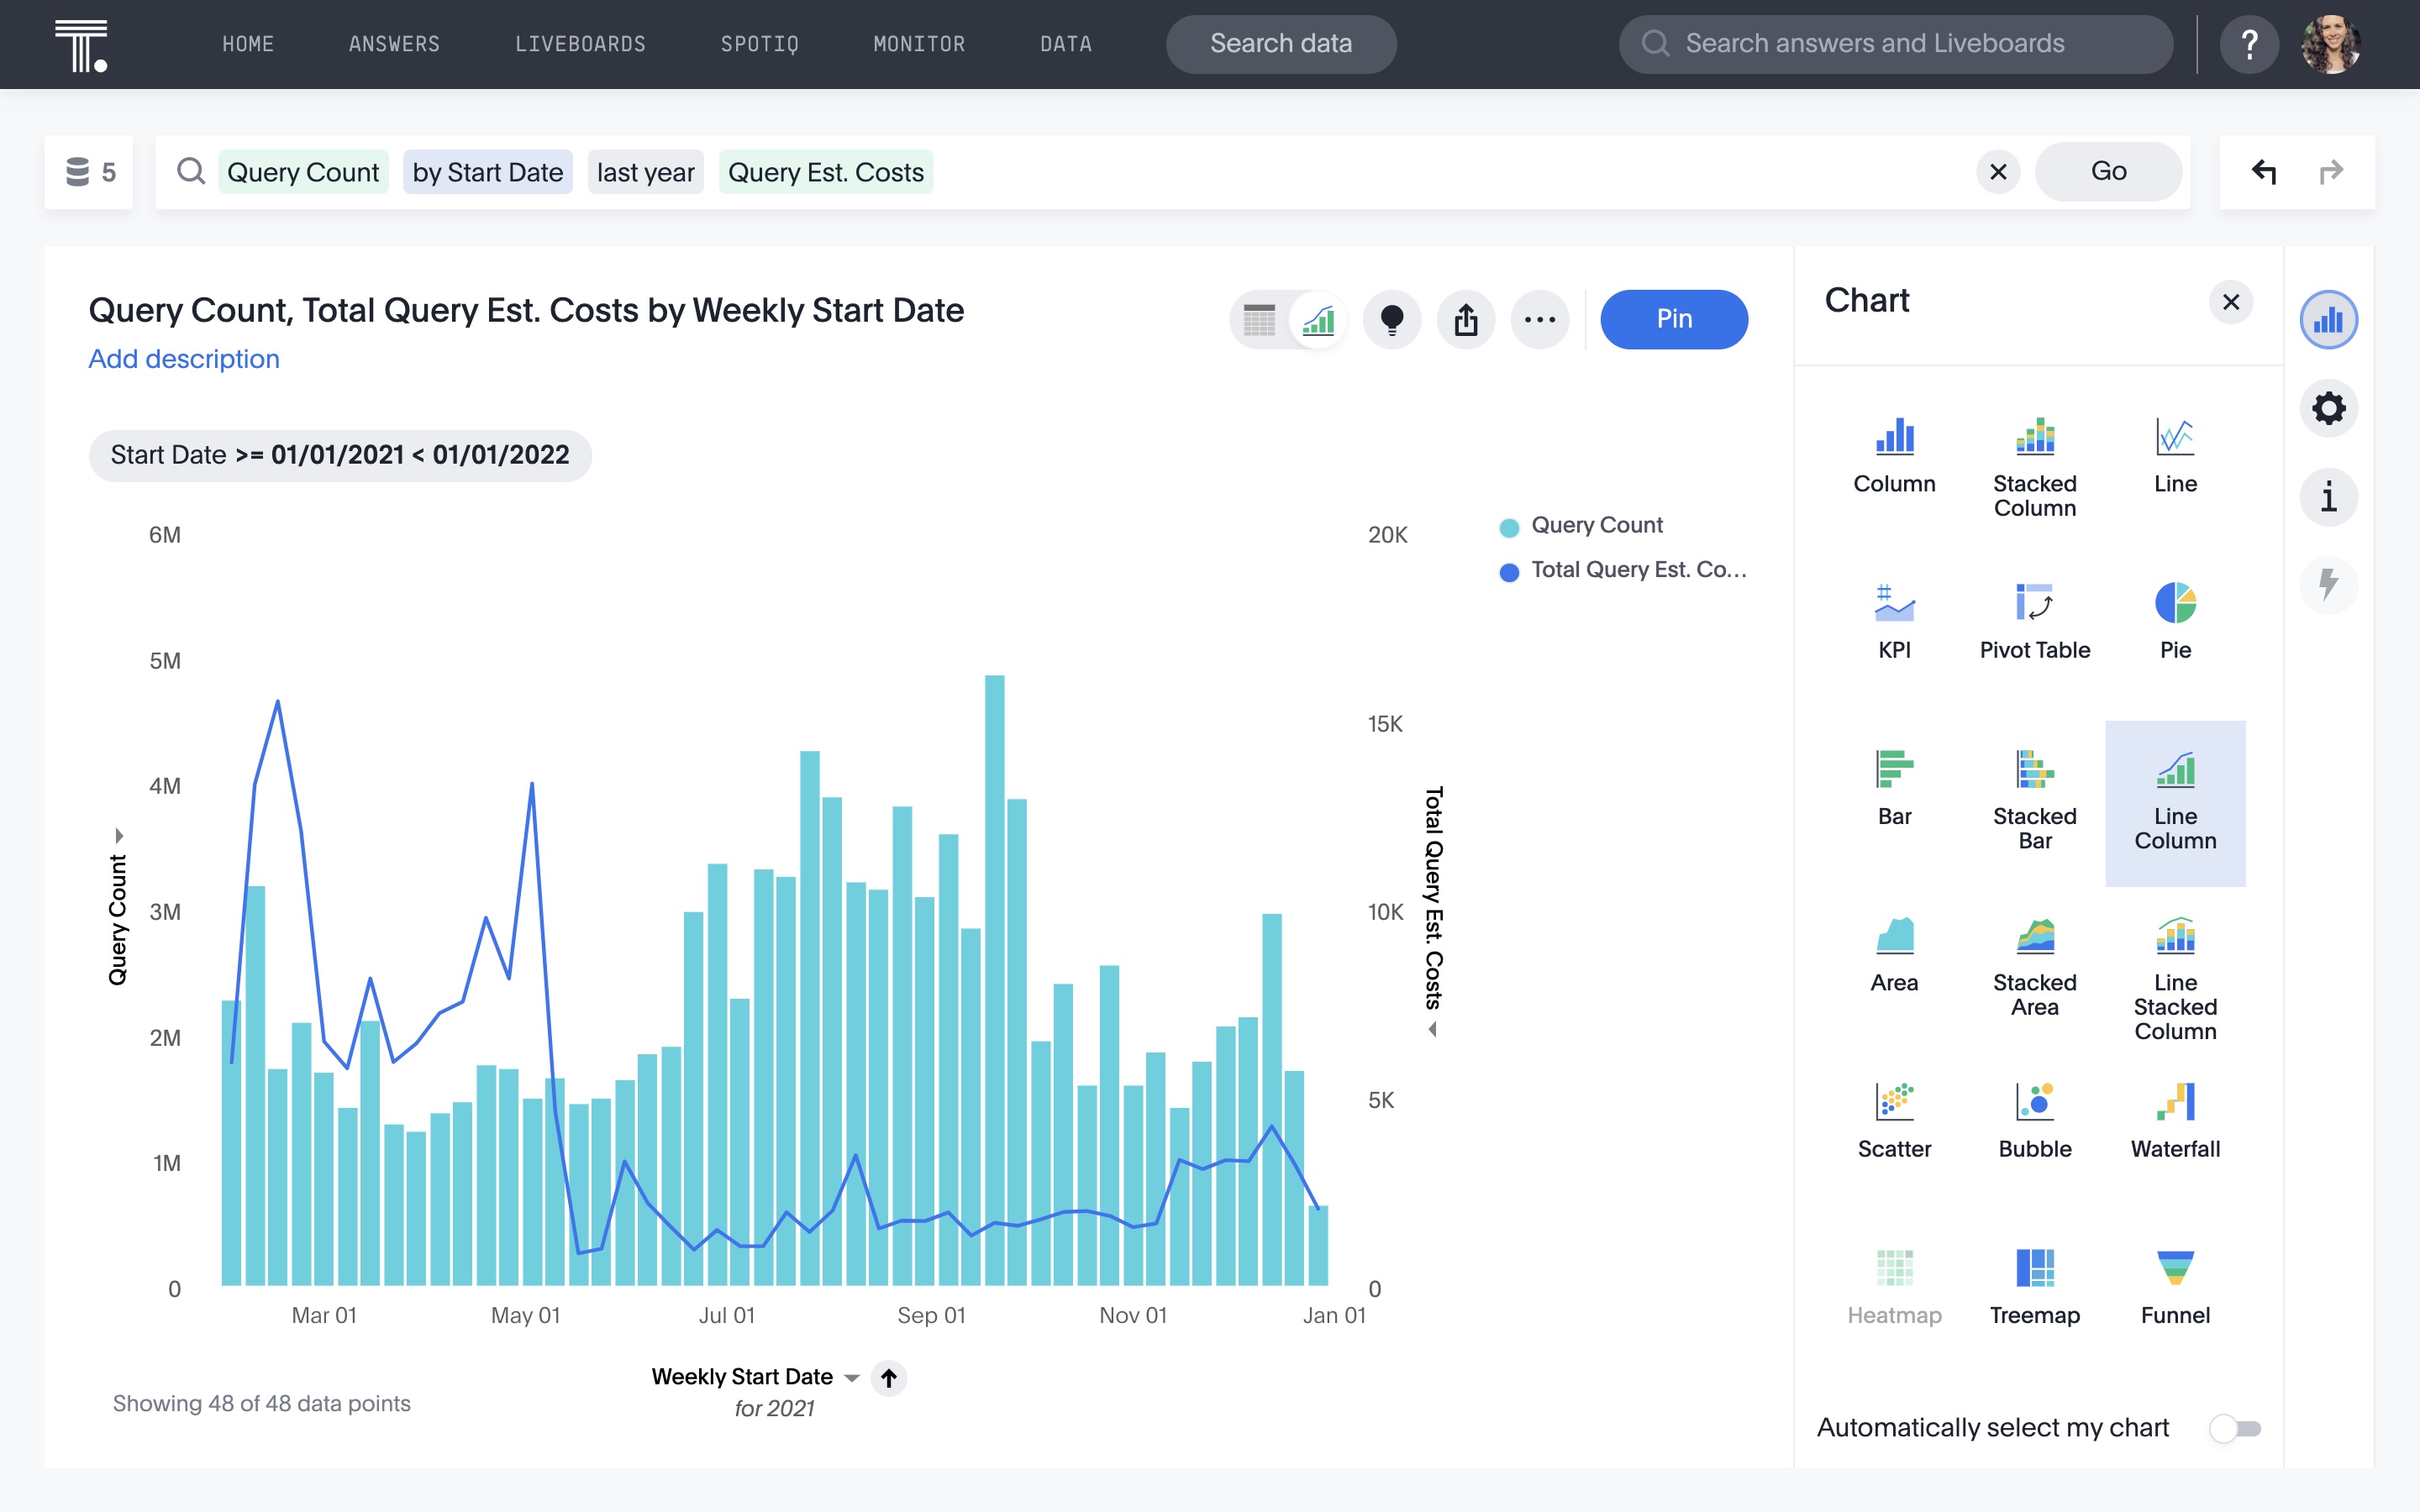Viewport: 2420px width, 1512px height.
Task: Open the three-dot more options menu
Action: 1540,320
